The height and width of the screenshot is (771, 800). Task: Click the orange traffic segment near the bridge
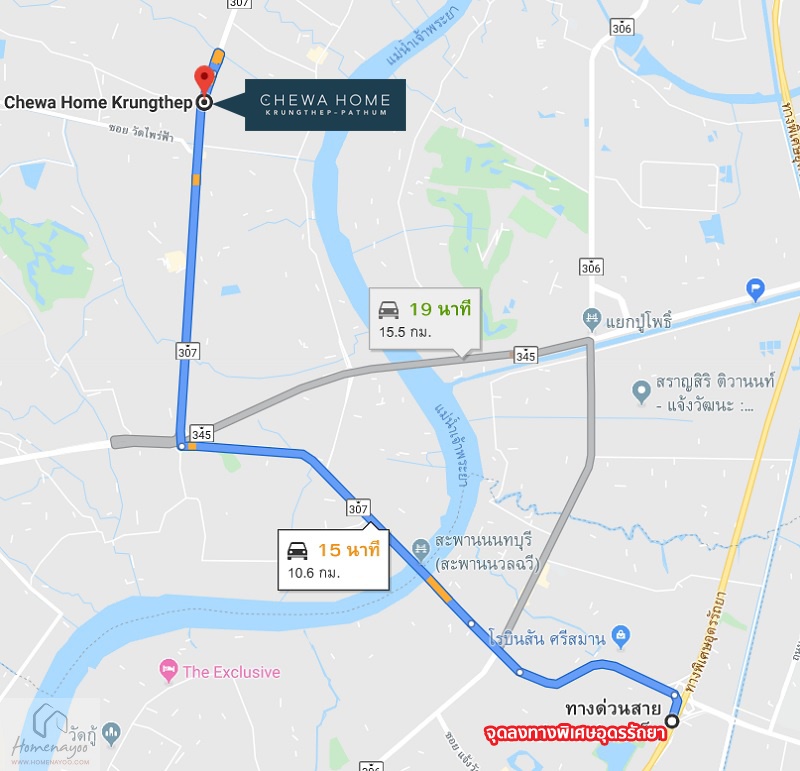click(439, 589)
